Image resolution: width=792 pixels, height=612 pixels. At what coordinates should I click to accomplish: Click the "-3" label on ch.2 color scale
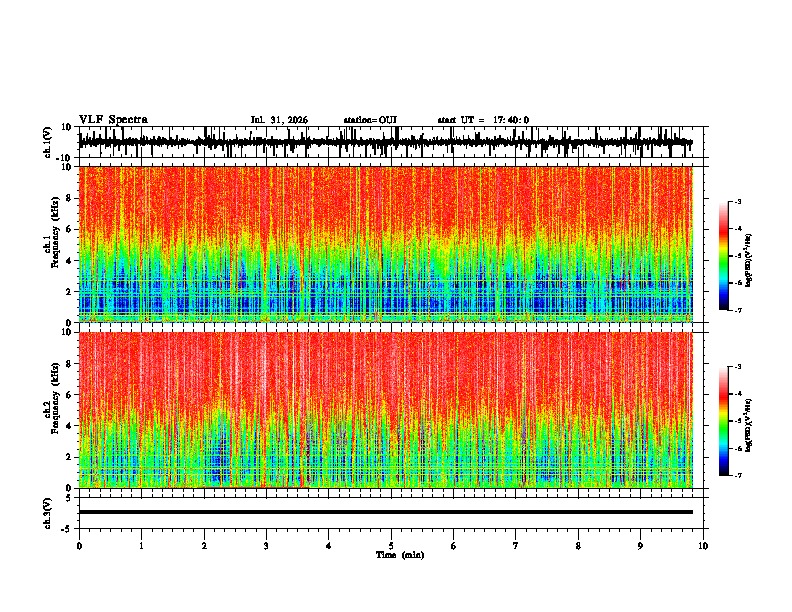tap(738, 367)
